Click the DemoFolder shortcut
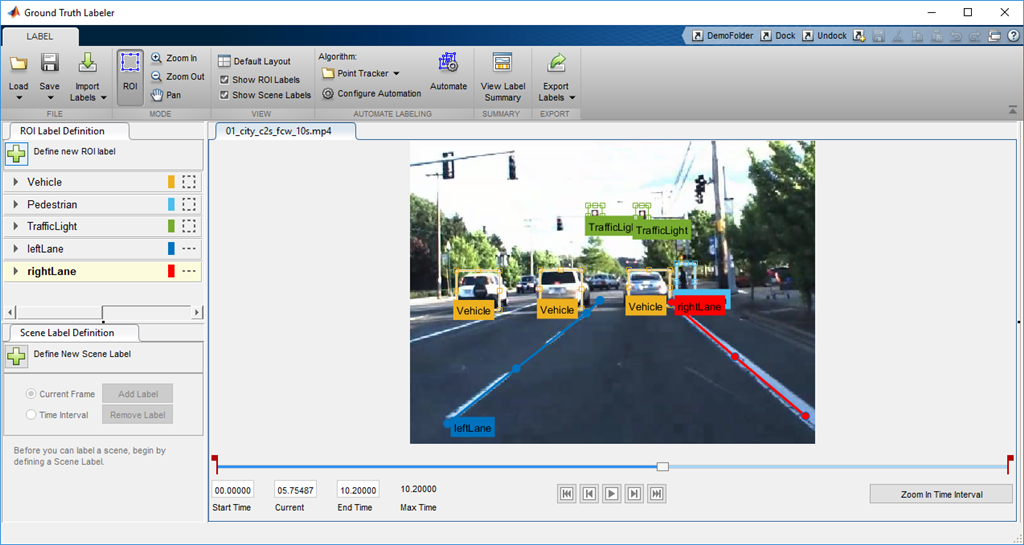 point(723,36)
